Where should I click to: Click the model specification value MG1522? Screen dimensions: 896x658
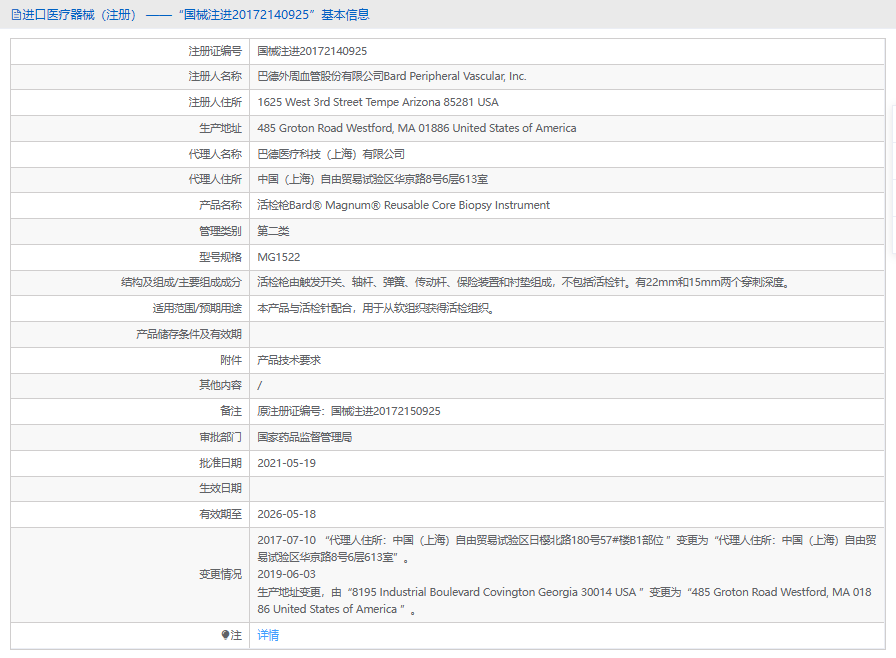coord(278,257)
